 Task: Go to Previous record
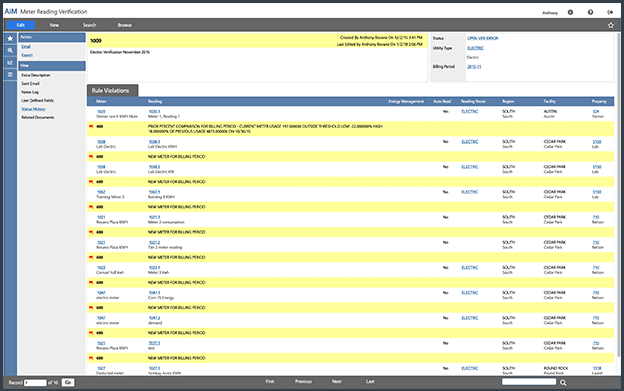[303, 381]
